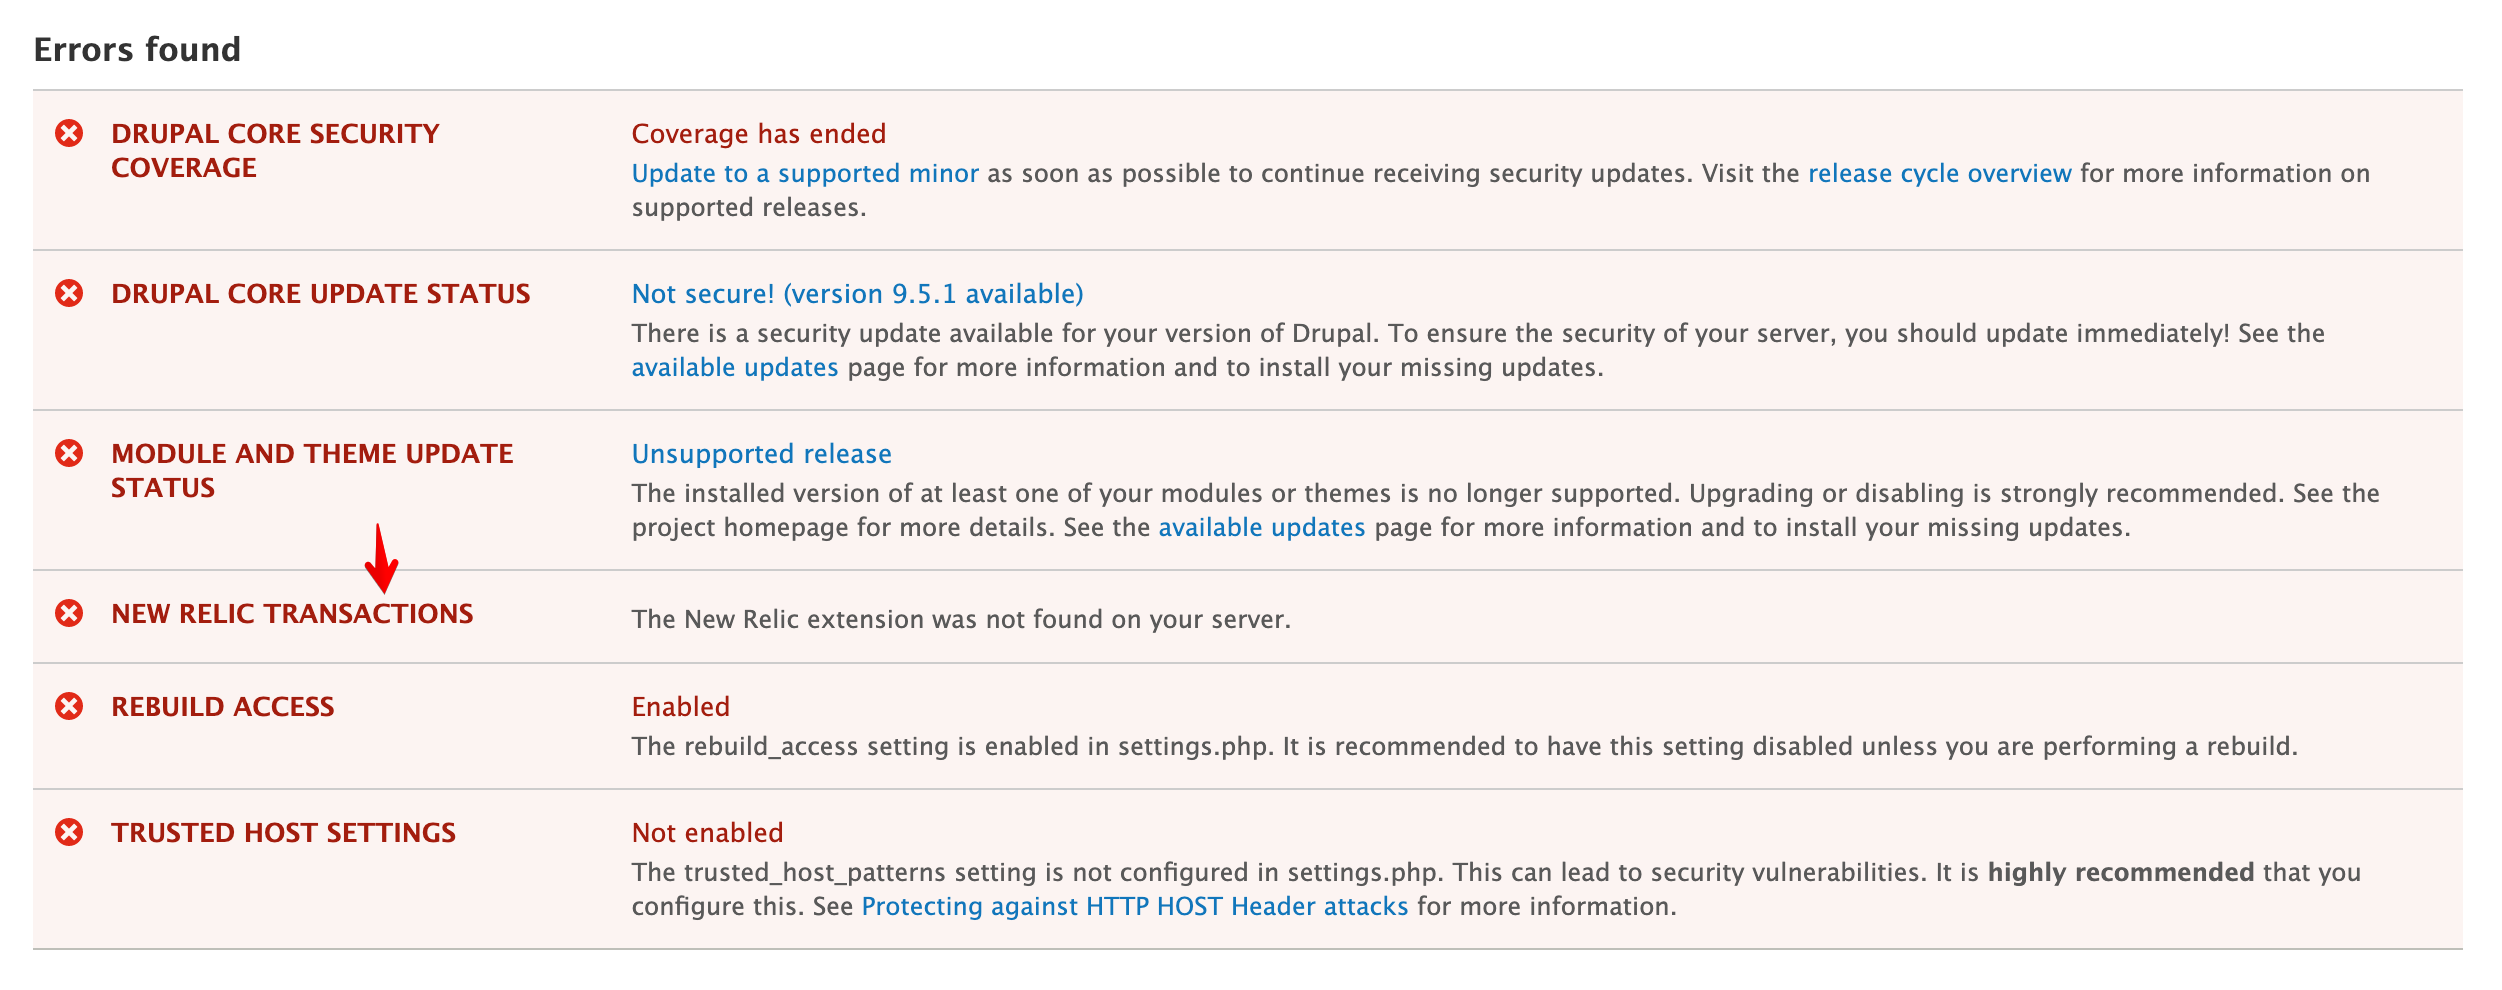Click the error icon beside Drupal Core Update Status

pos(67,293)
